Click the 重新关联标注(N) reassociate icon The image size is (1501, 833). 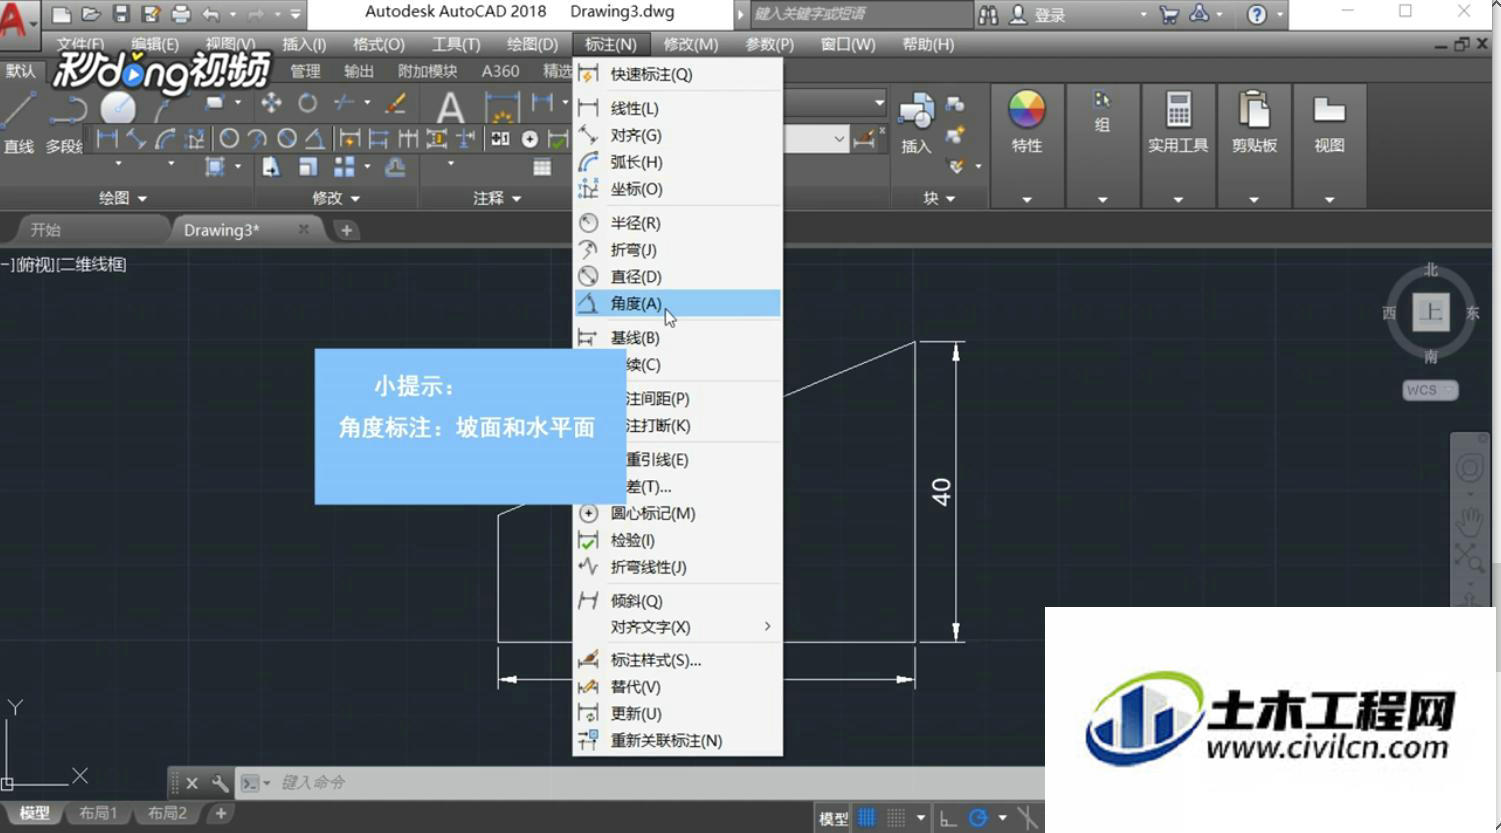[589, 741]
